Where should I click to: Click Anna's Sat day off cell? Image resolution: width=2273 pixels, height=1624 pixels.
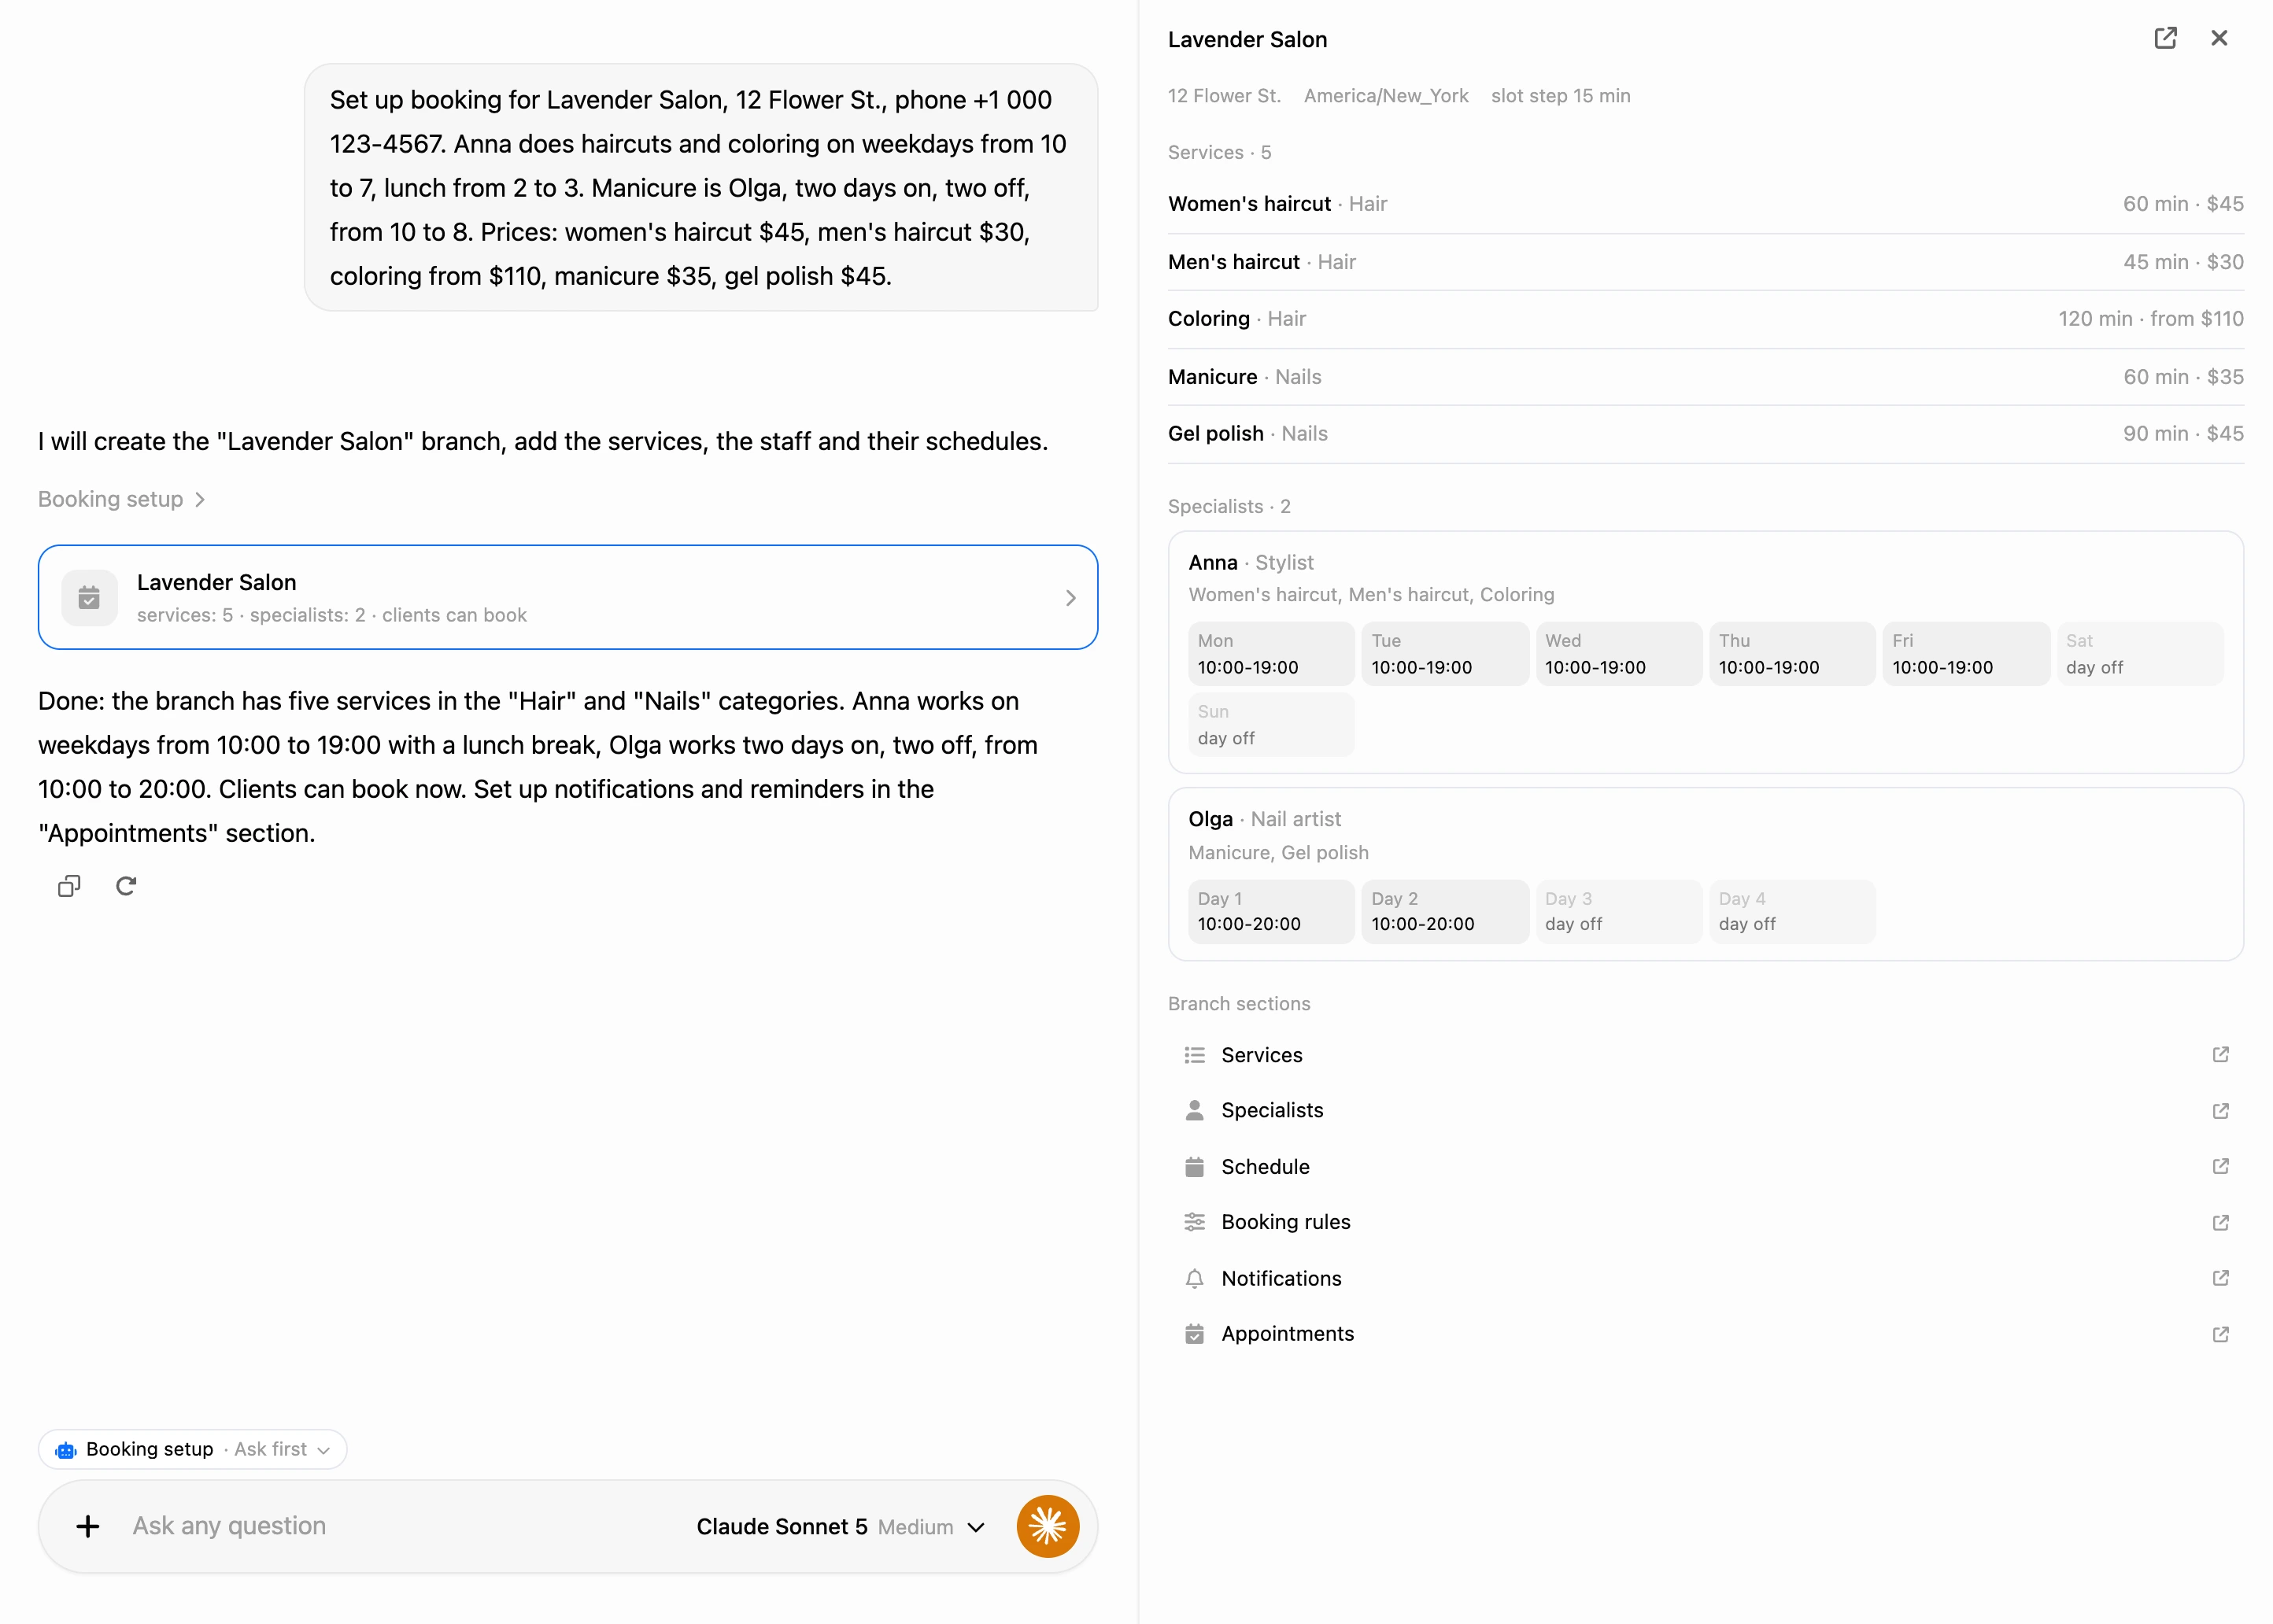(2139, 654)
